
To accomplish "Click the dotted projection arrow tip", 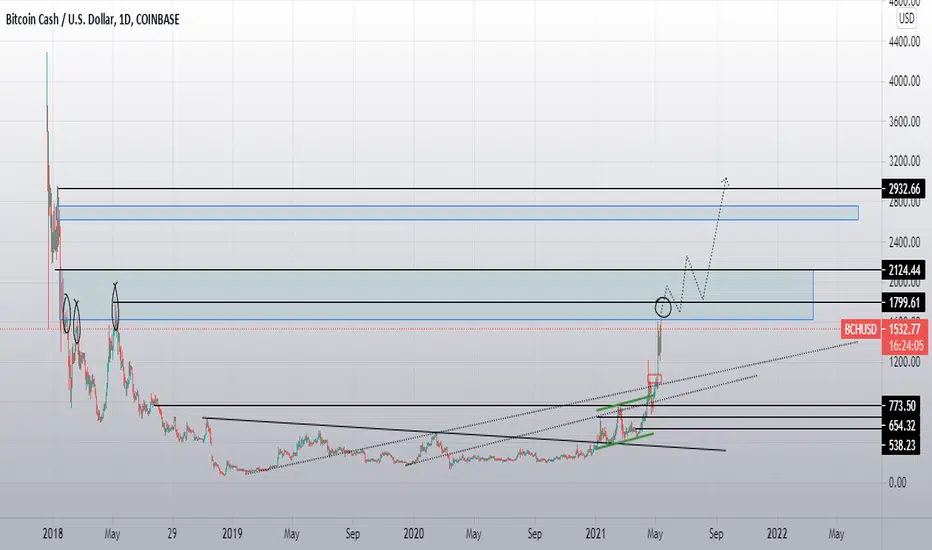I will point(725,180).
